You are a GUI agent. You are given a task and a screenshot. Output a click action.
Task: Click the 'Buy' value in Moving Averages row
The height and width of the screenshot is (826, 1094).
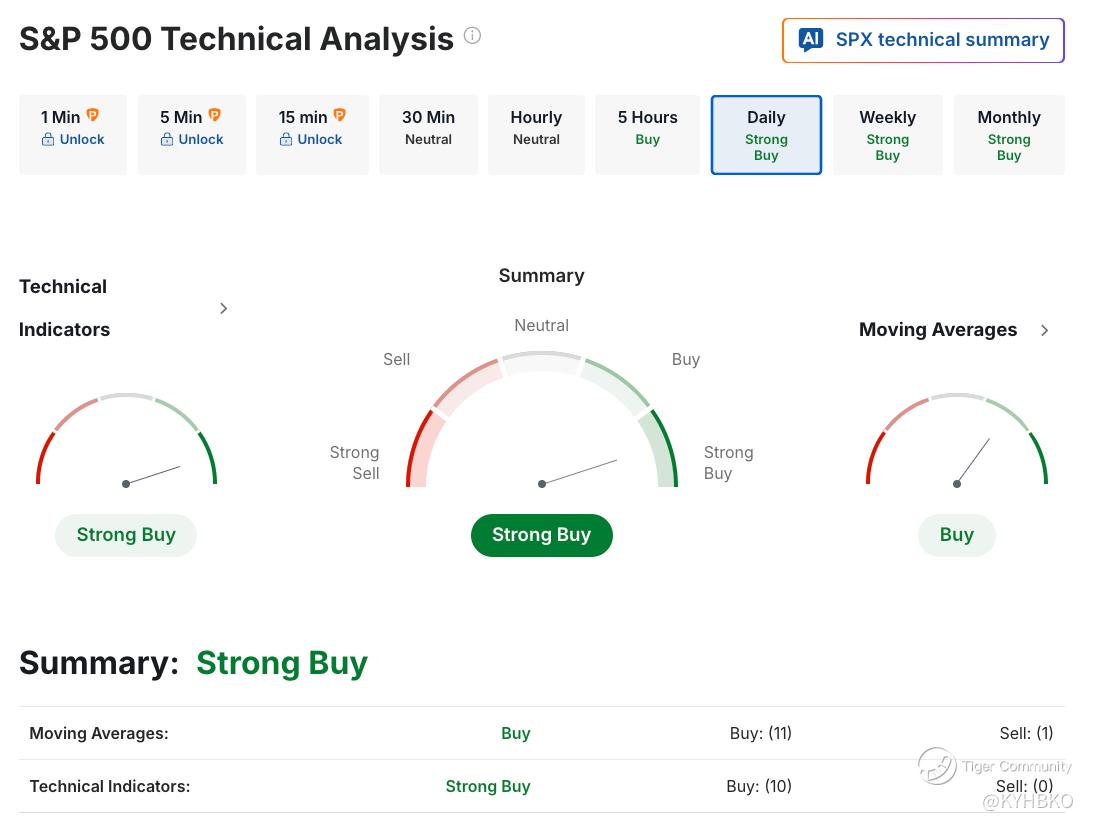tap(516, 733)
